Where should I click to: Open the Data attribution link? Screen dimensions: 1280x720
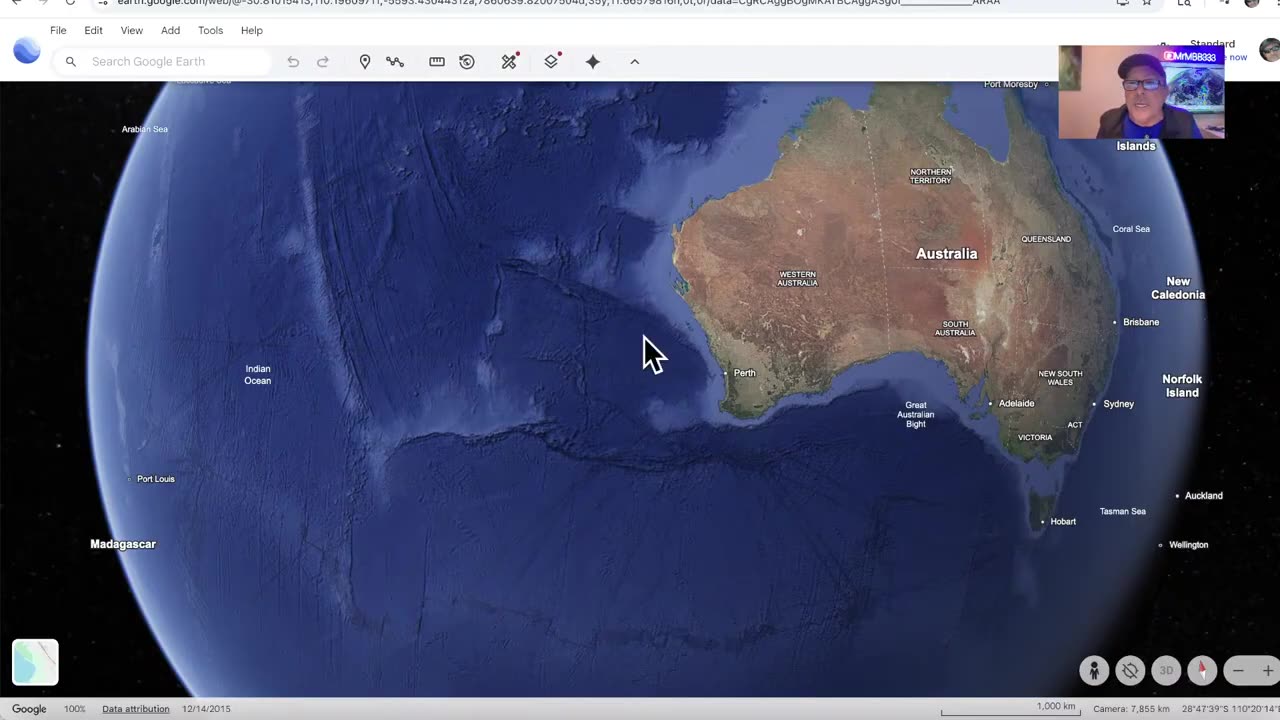click(x=135, y=709)
